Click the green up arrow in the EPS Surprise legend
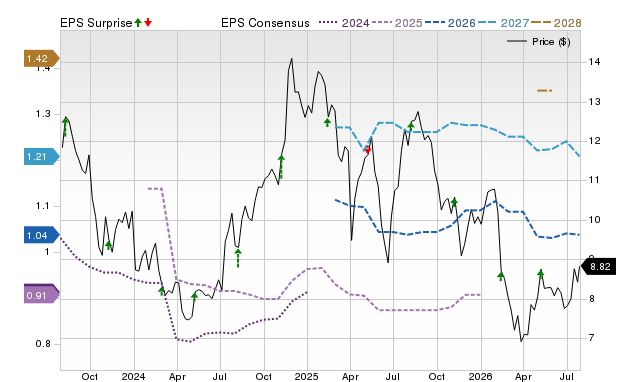The image size is (640, 382). [x=138, y=23]
